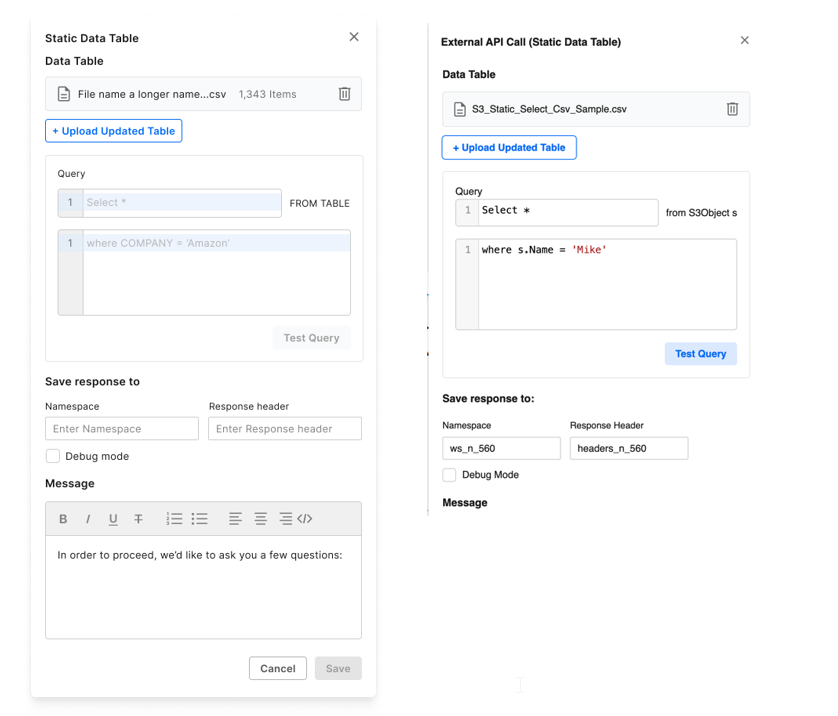
Task: Open code view in the Message editor
Action: tap(305, 519)
